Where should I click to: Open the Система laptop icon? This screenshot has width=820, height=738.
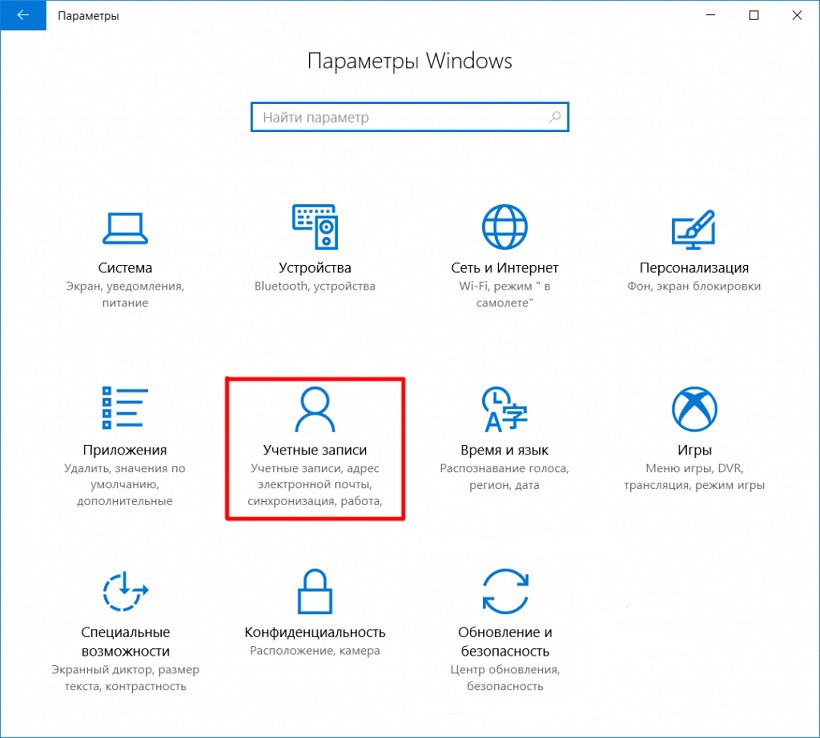[125, 228]
